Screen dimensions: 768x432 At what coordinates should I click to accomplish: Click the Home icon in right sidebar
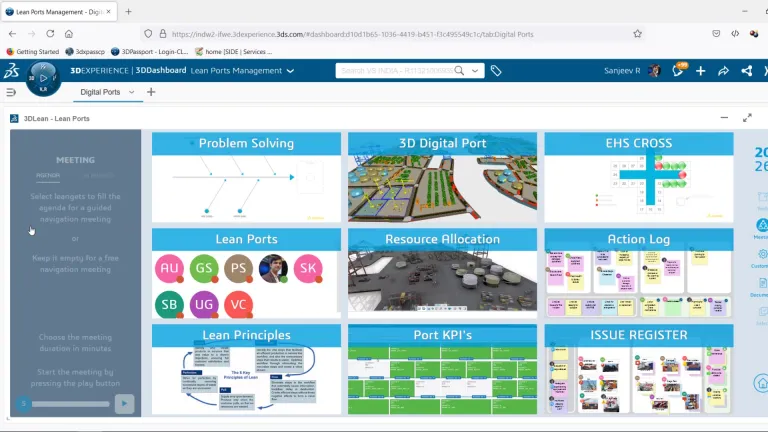(761, 383)
